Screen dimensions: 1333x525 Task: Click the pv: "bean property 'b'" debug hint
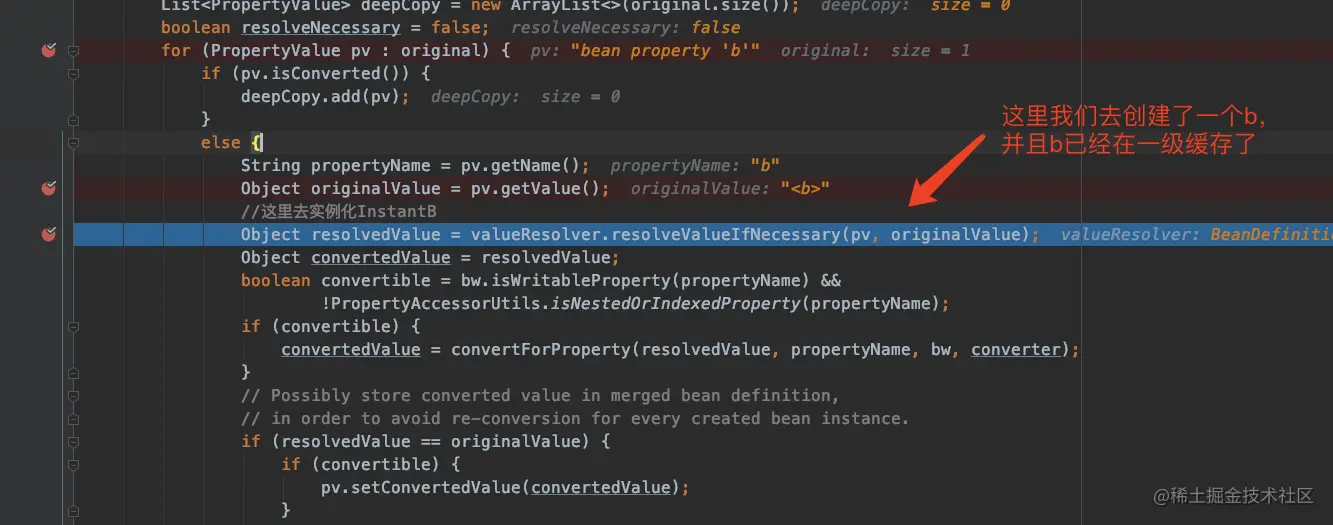[645, 50]
